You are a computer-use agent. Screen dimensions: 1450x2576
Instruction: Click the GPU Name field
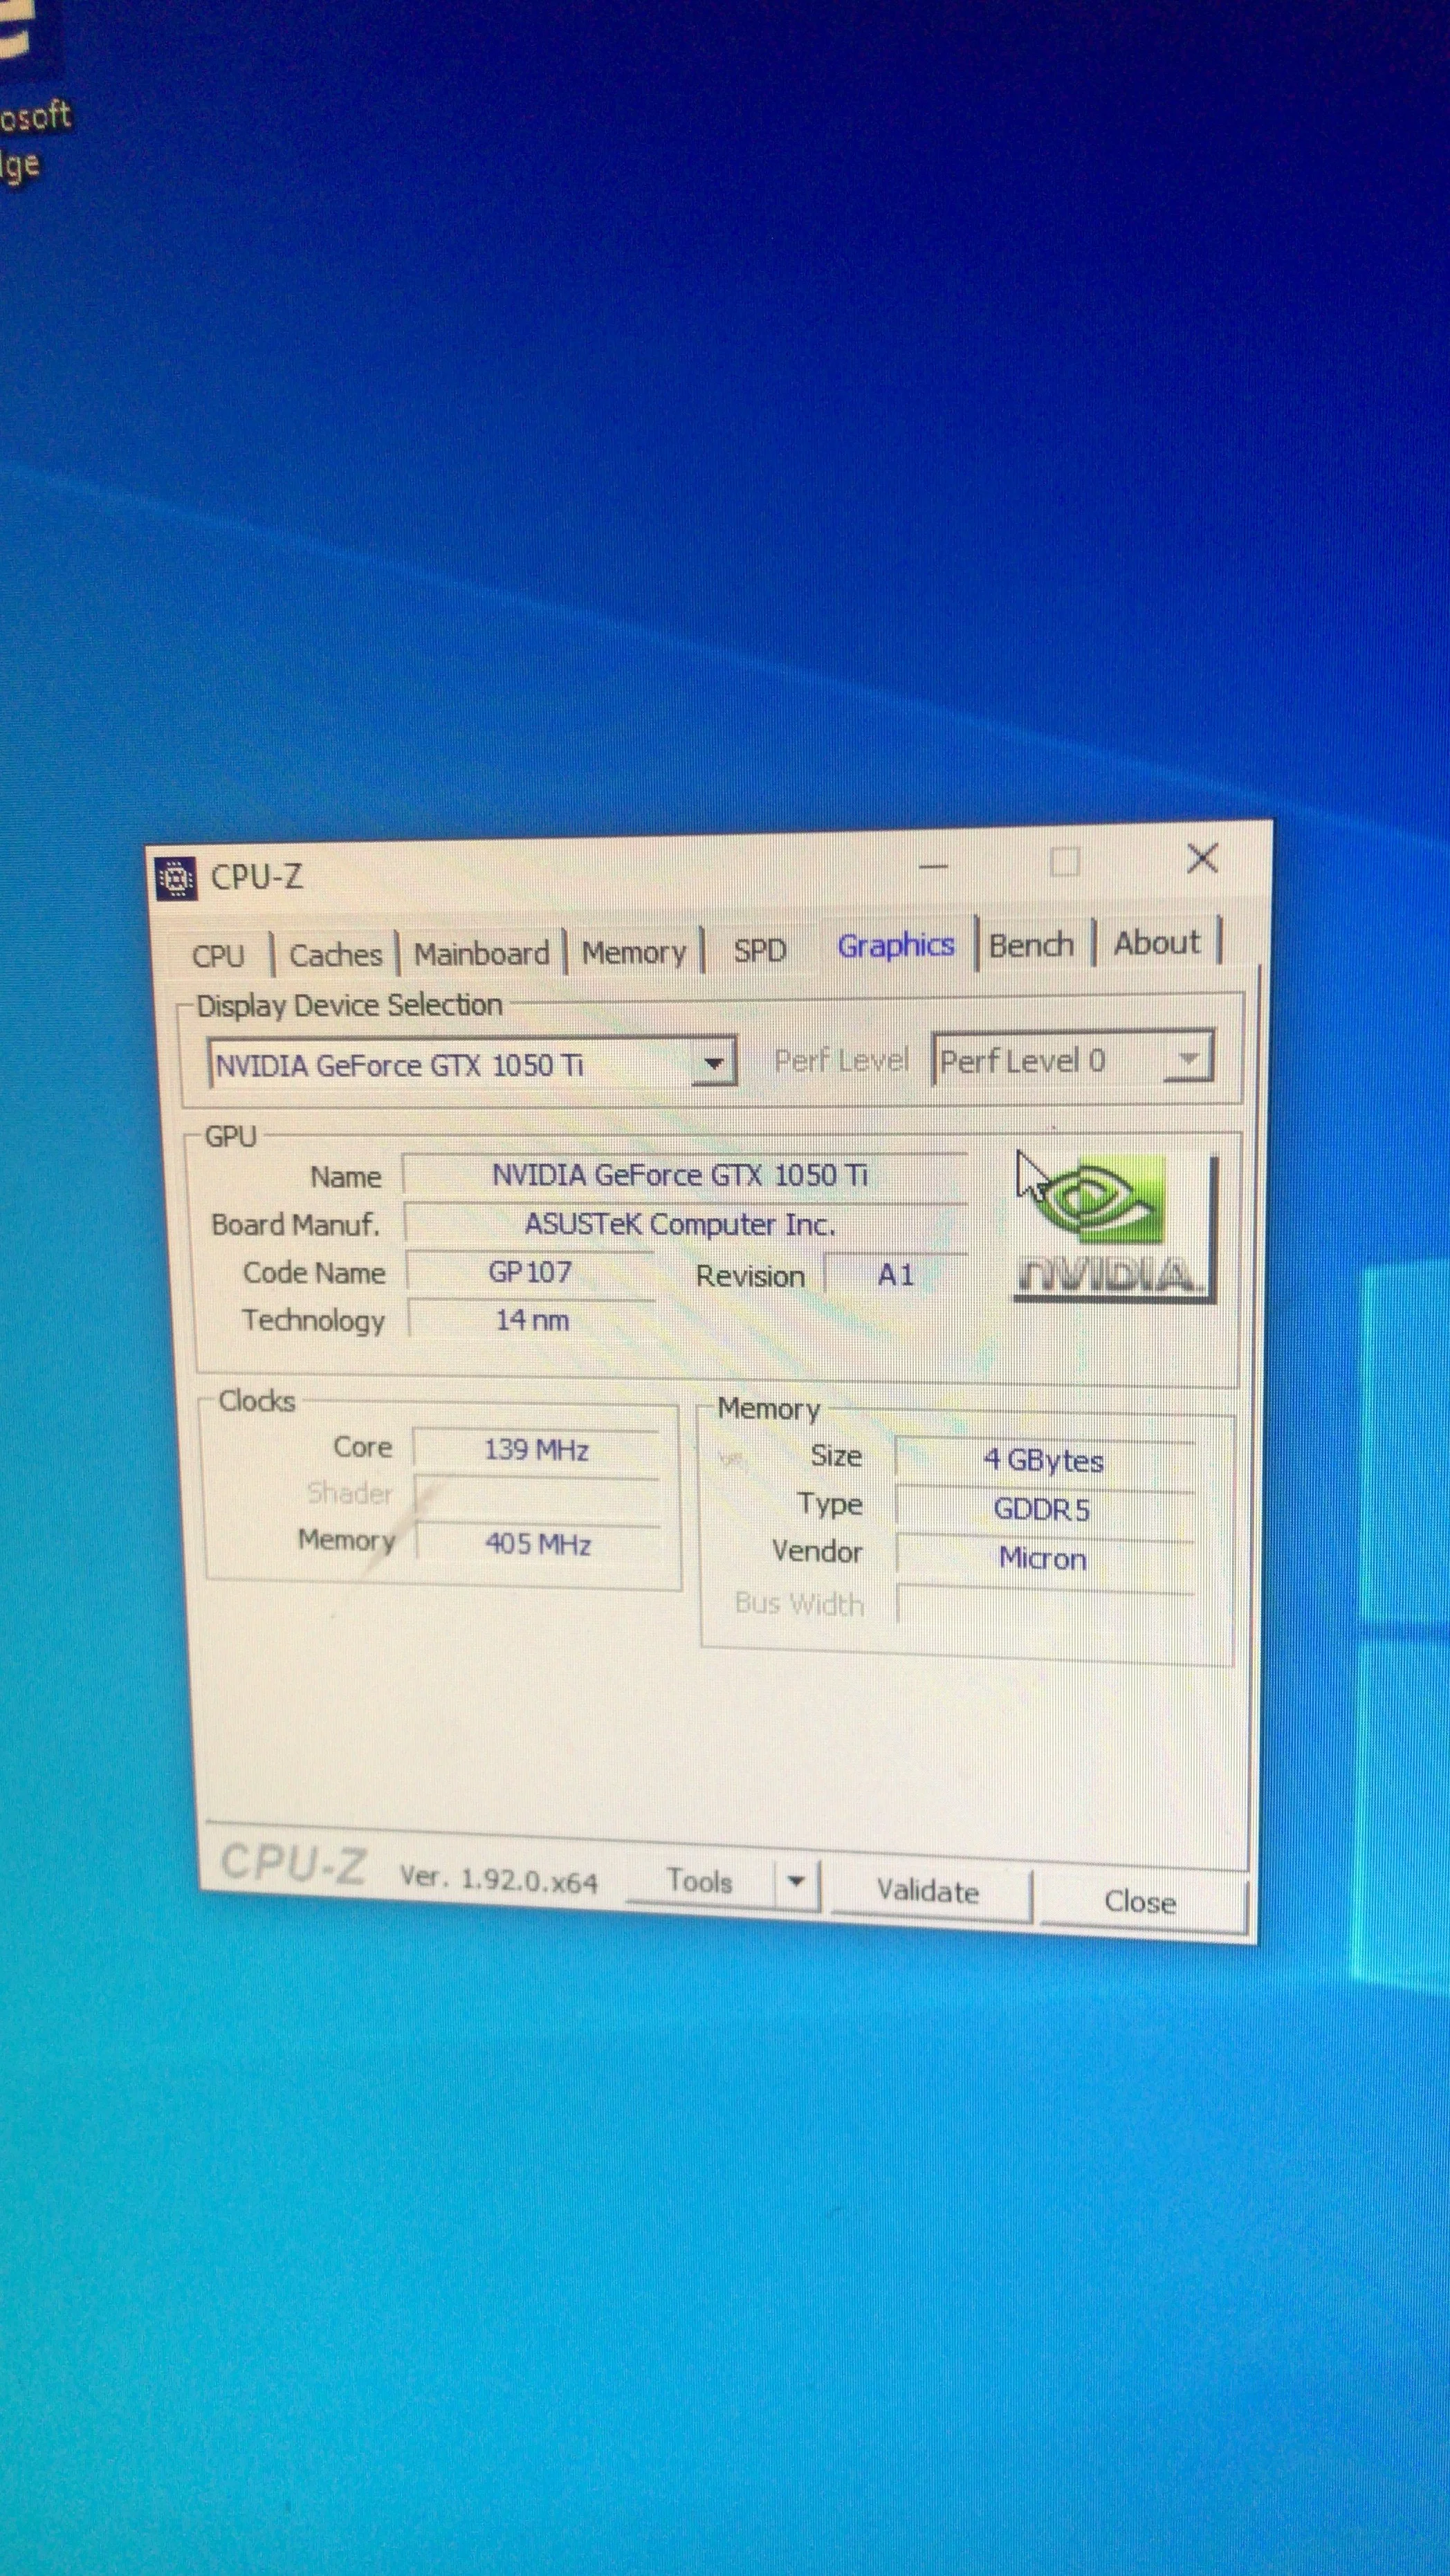point(683,1175)
